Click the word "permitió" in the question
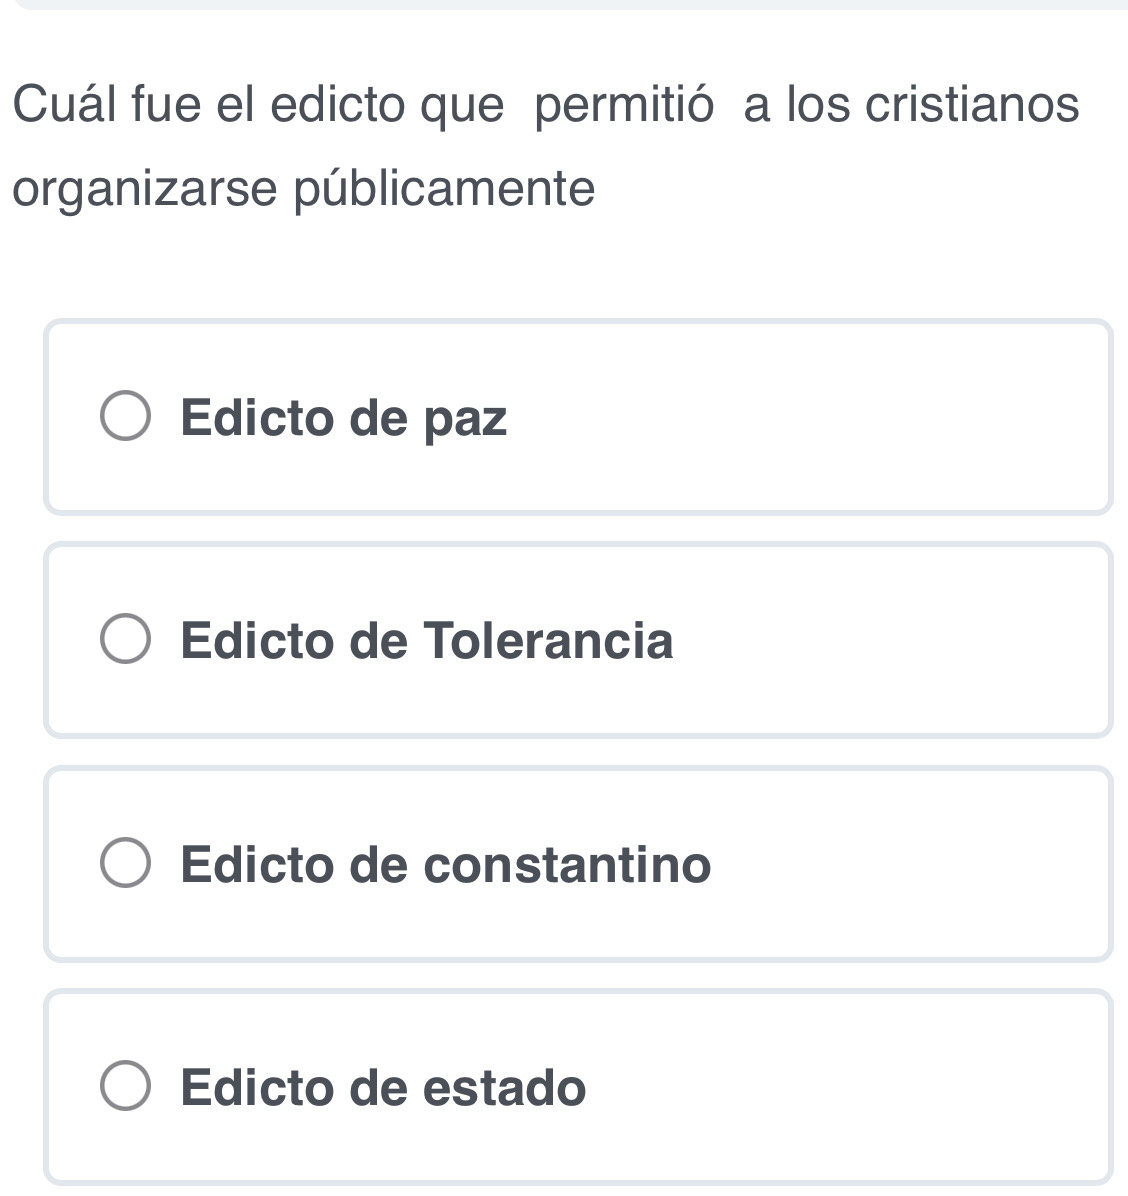Screen dimensions: 1128x1196 [625, 105]
